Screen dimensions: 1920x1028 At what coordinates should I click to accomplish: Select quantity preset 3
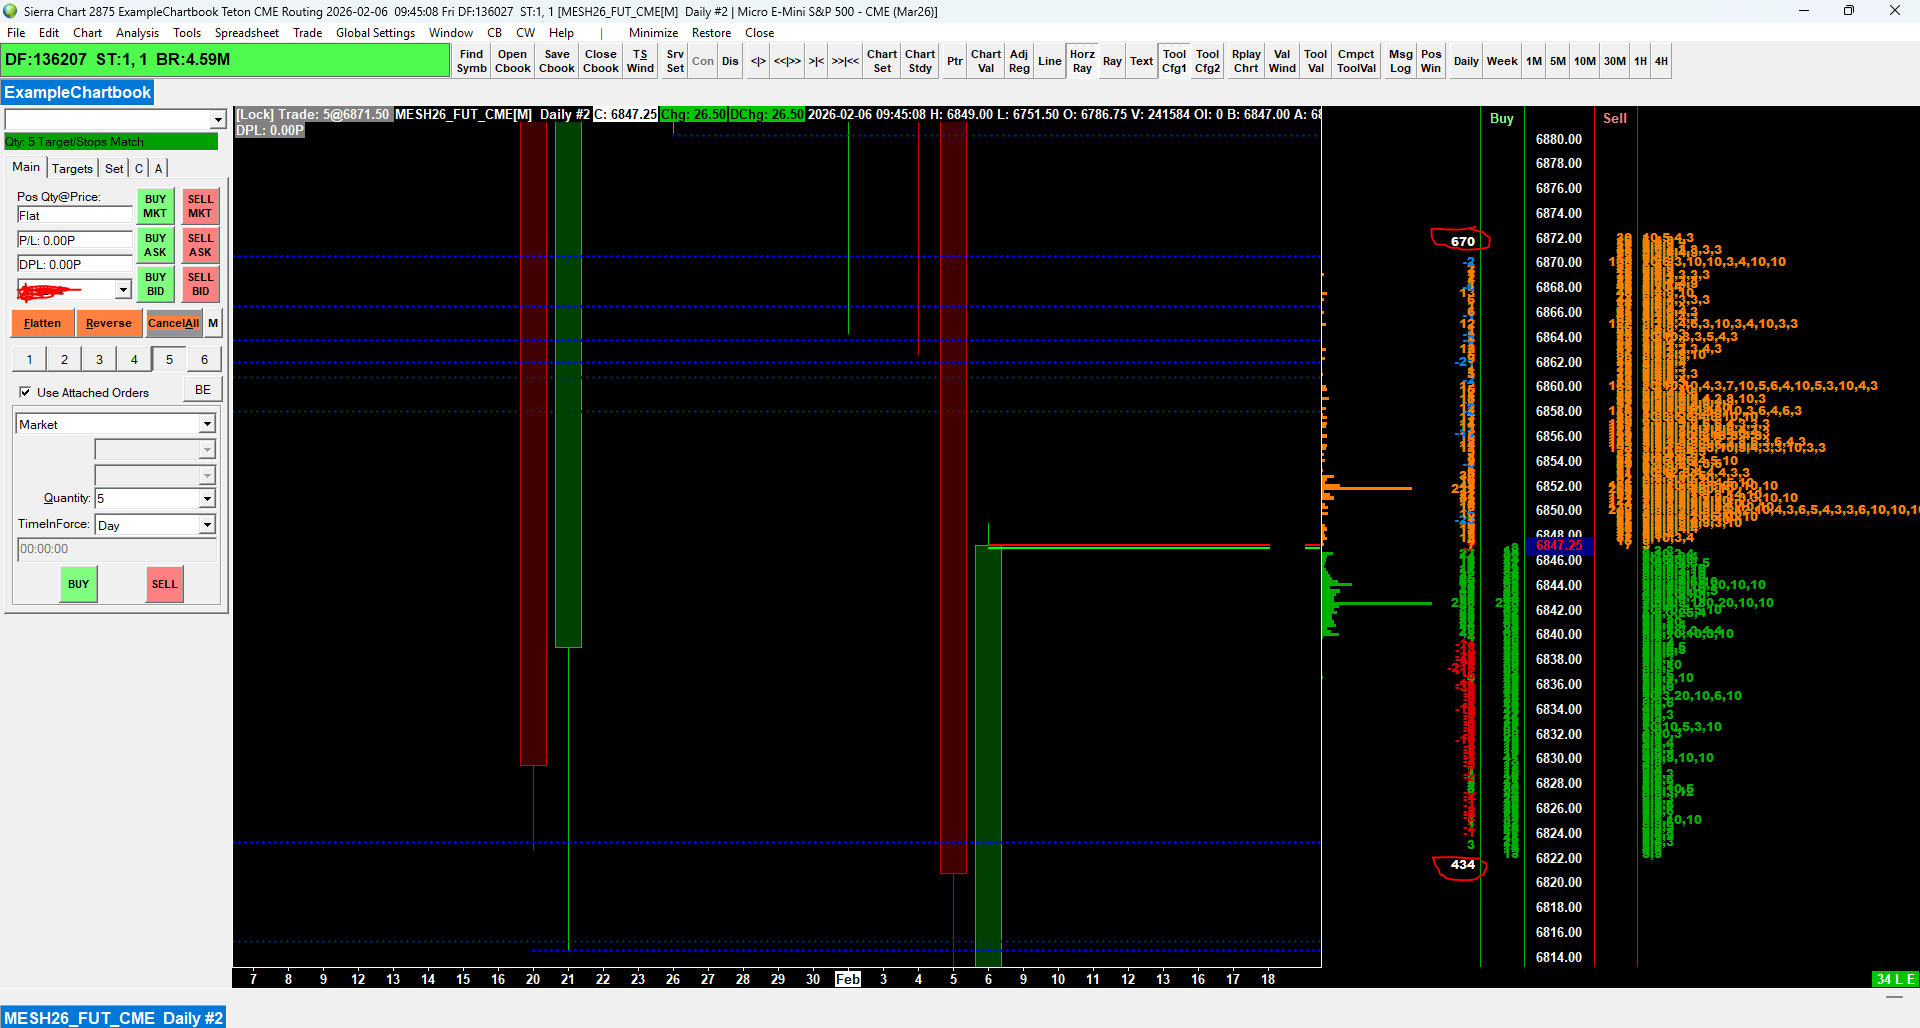click(x=99, y=359)
